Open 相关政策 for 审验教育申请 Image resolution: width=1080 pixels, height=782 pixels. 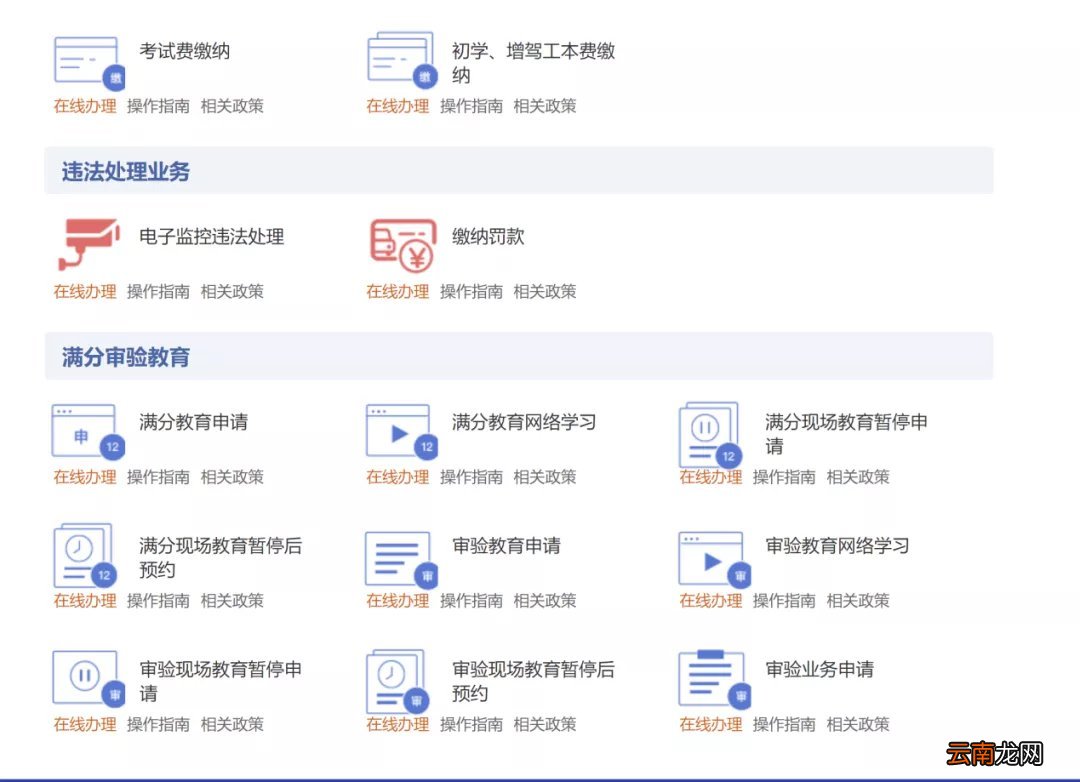545,601
